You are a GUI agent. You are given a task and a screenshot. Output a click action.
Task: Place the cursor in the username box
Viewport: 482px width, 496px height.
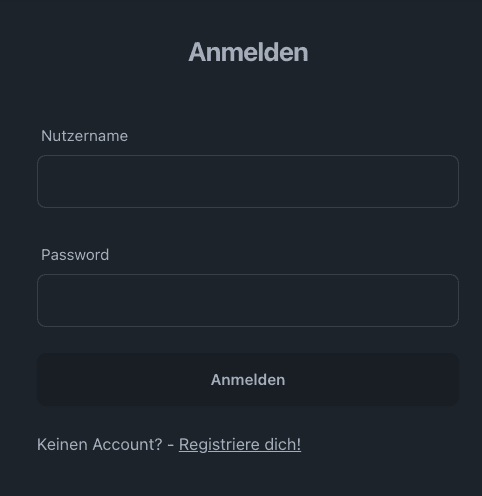[248, 181]
